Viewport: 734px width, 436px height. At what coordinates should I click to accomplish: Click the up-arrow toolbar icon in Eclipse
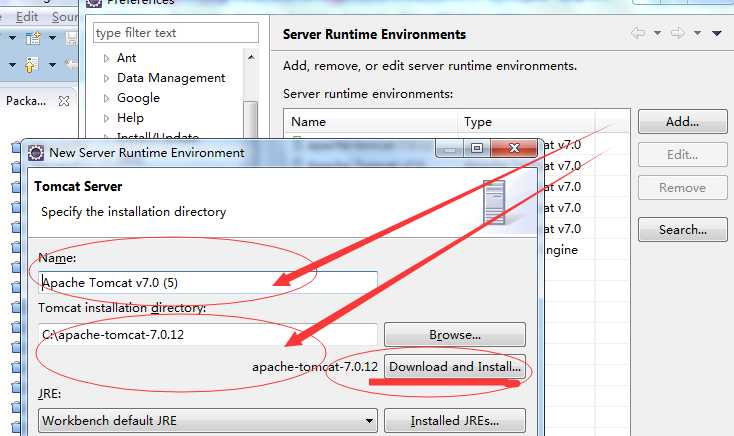(30, 65)
